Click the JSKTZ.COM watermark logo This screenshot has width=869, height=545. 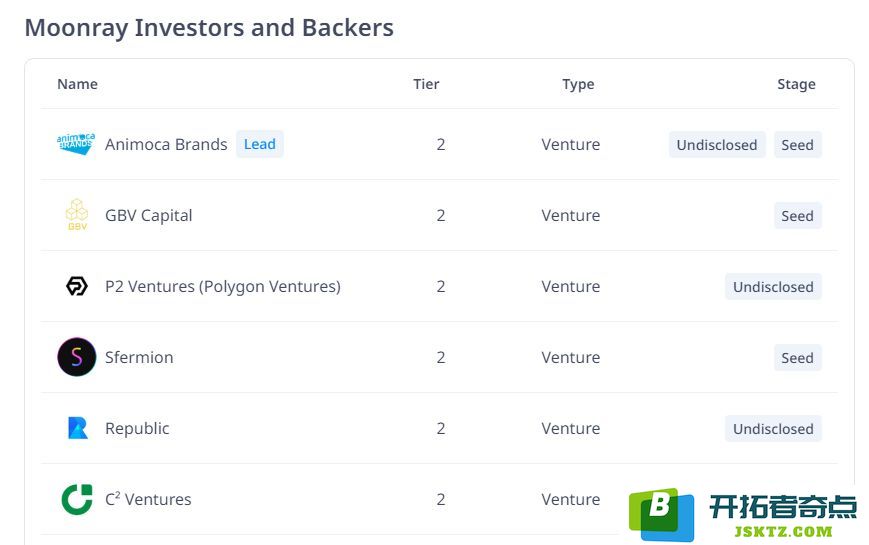pyautogui.click(x=743, y=515)
